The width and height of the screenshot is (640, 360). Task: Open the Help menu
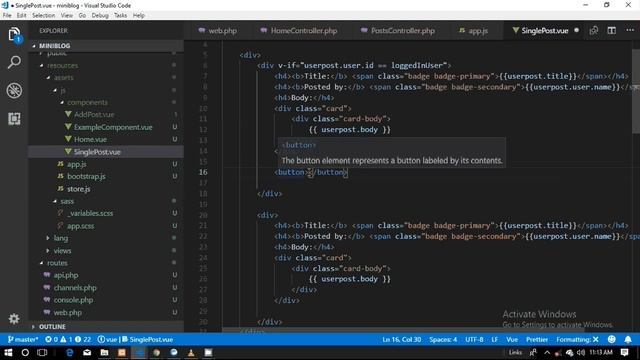pyautogui.click(x=139, y=16)
